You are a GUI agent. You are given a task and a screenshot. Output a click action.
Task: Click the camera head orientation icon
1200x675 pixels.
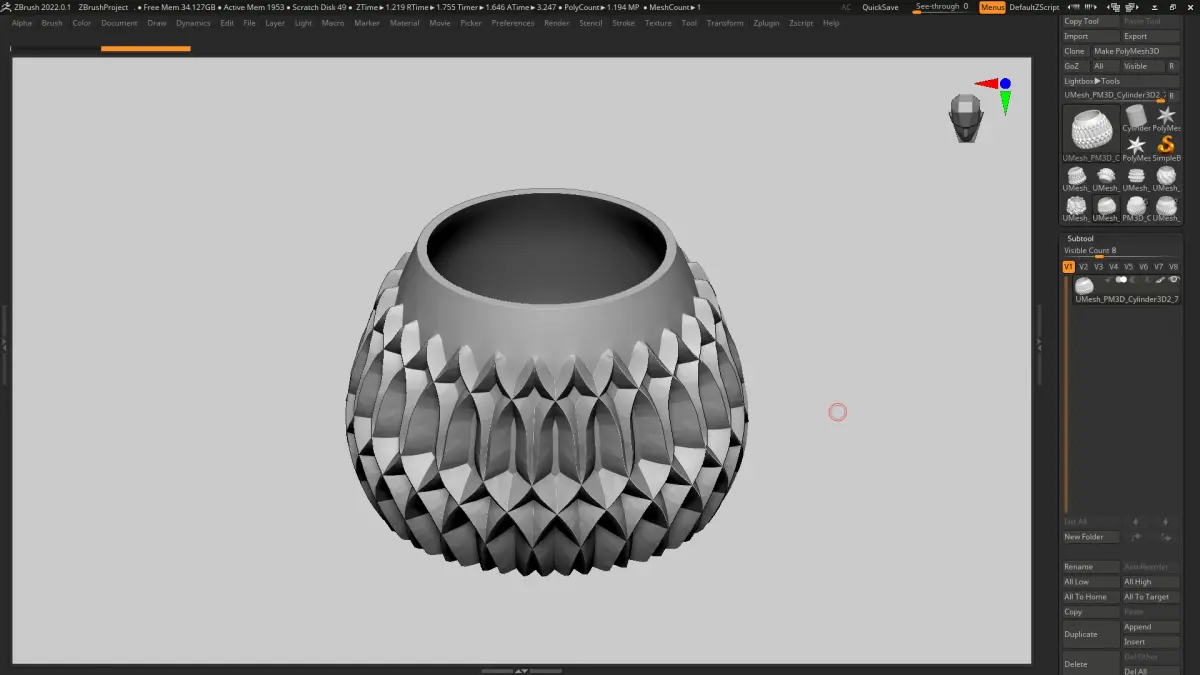[x=965, y=118]
